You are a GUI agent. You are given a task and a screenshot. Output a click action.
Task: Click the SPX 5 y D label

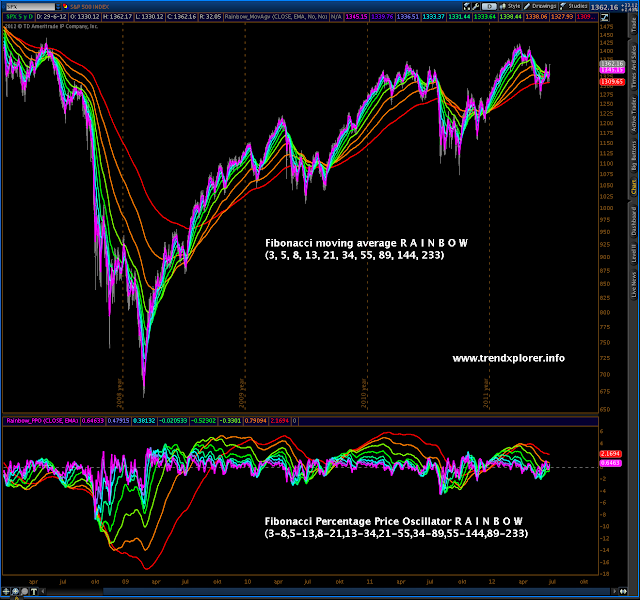[19, 17]
